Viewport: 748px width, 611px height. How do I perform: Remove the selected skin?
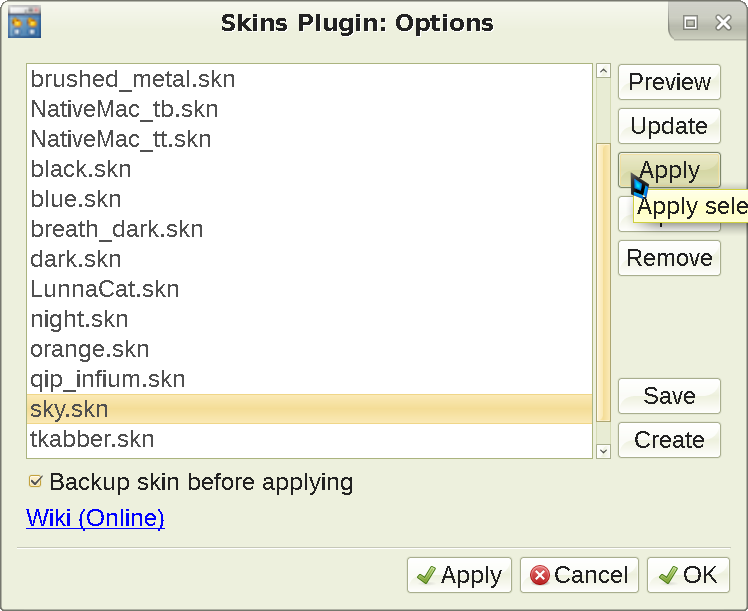[669, 258]
